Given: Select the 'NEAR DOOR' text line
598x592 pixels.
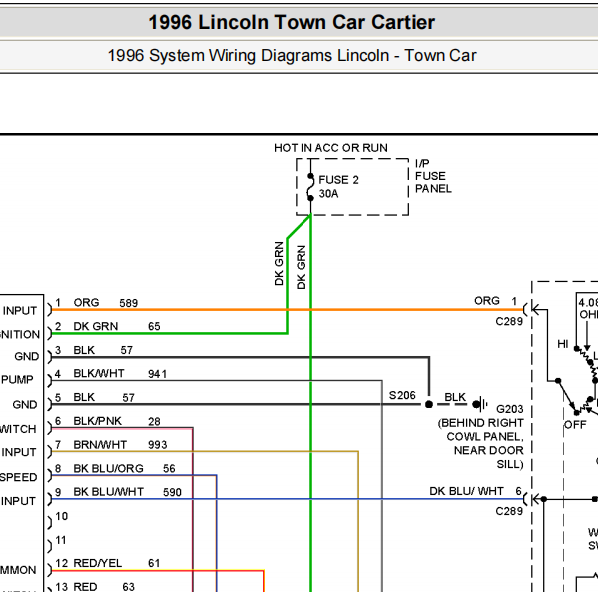Looking at the screenshot, I should (x=489, y=450).
